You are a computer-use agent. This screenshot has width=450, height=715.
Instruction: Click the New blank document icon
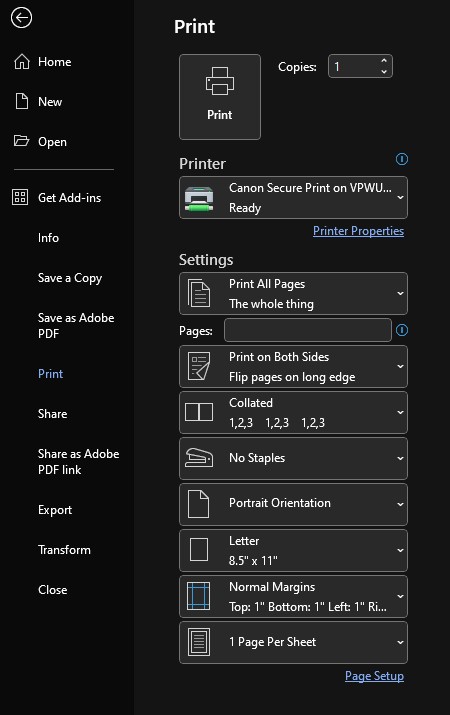(x=22, y=101)
